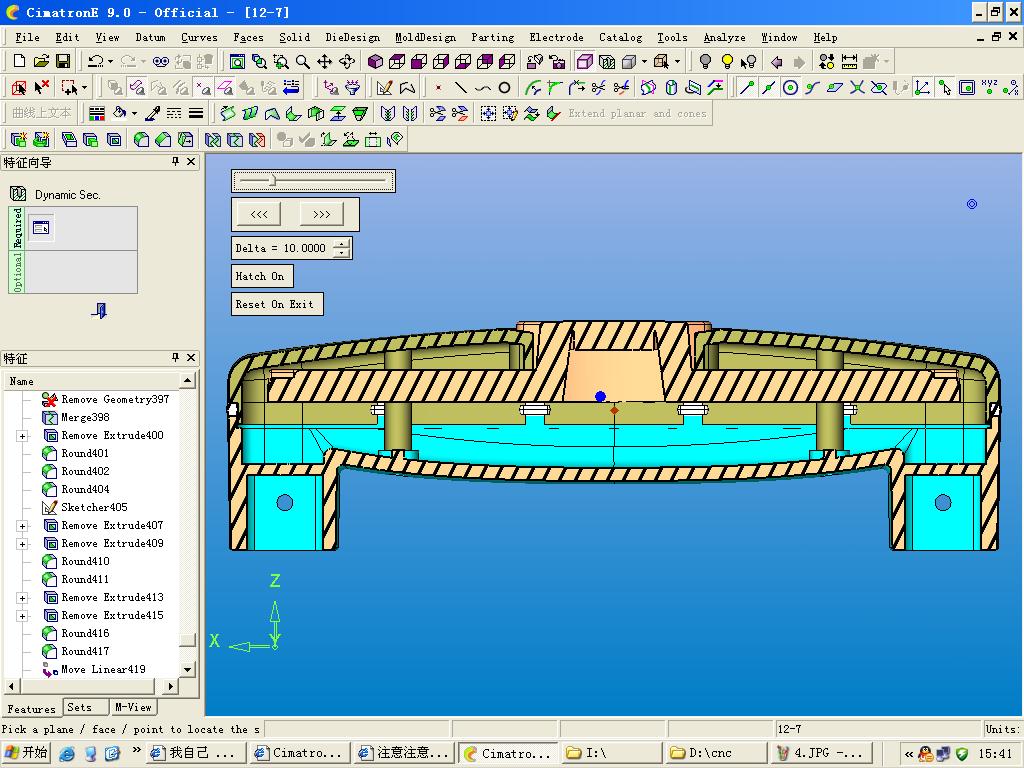Click the yellow show-entities light bulb icon
The width and height of the screenshot is (1024, 768).
click(727, 61)
